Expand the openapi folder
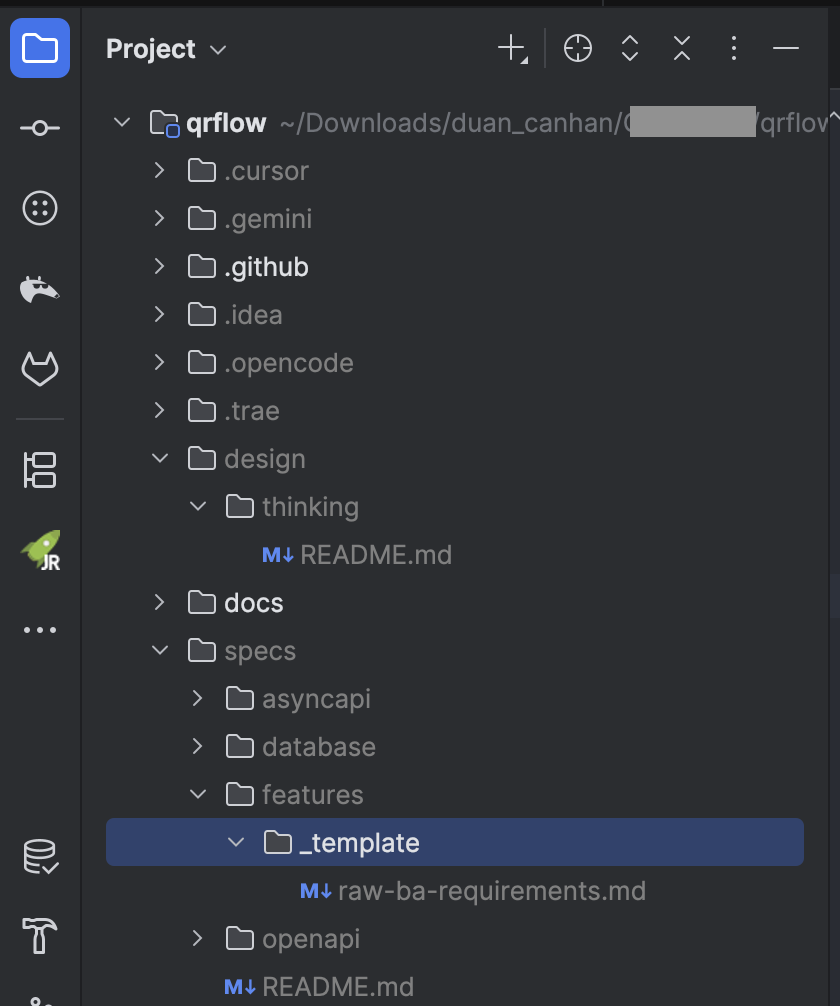The height and width of the screenshot is (1006, 840). coord(197,939)
